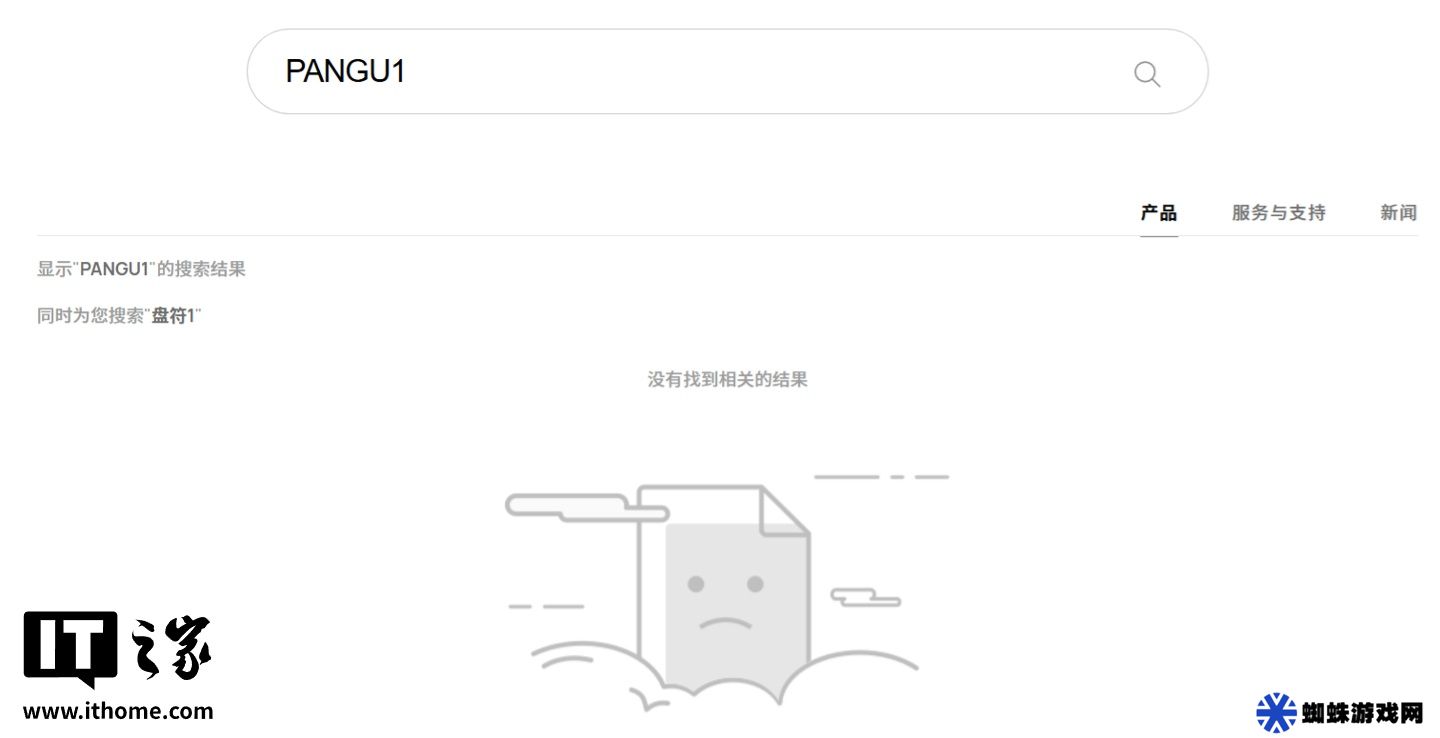Click the bold PANGU1 in results heading
The width and height of the screenshot is (1440, 738).
click(115, 269)
